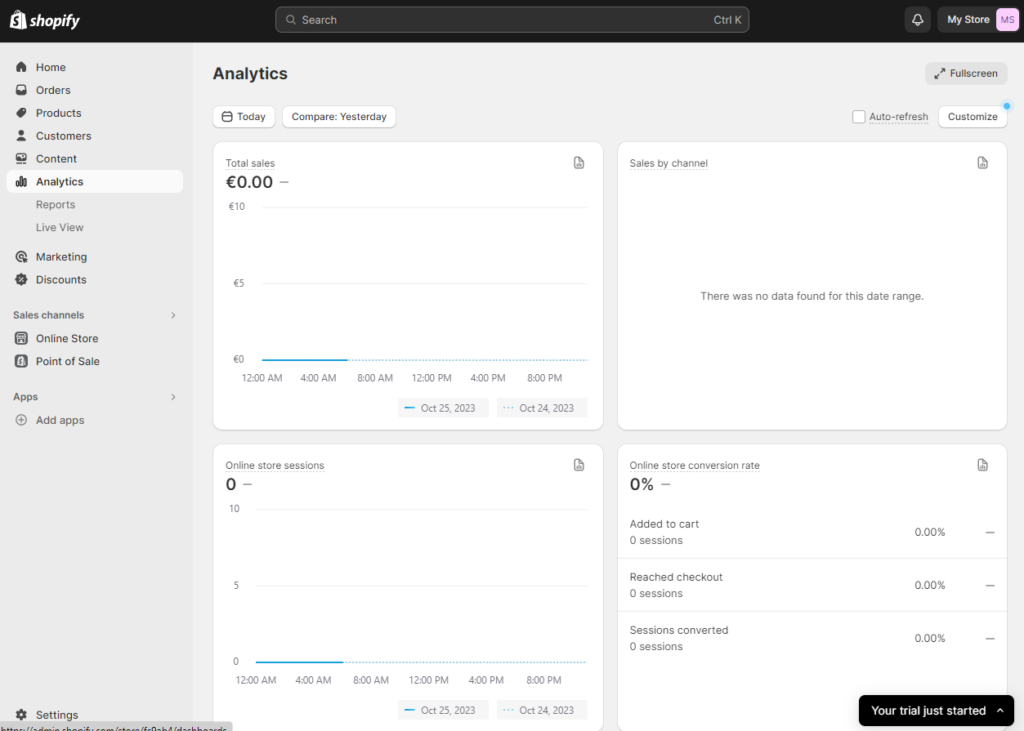Click the Total sales card title
The height and width of the screenshot is (731, 1024).
point(250,163)
